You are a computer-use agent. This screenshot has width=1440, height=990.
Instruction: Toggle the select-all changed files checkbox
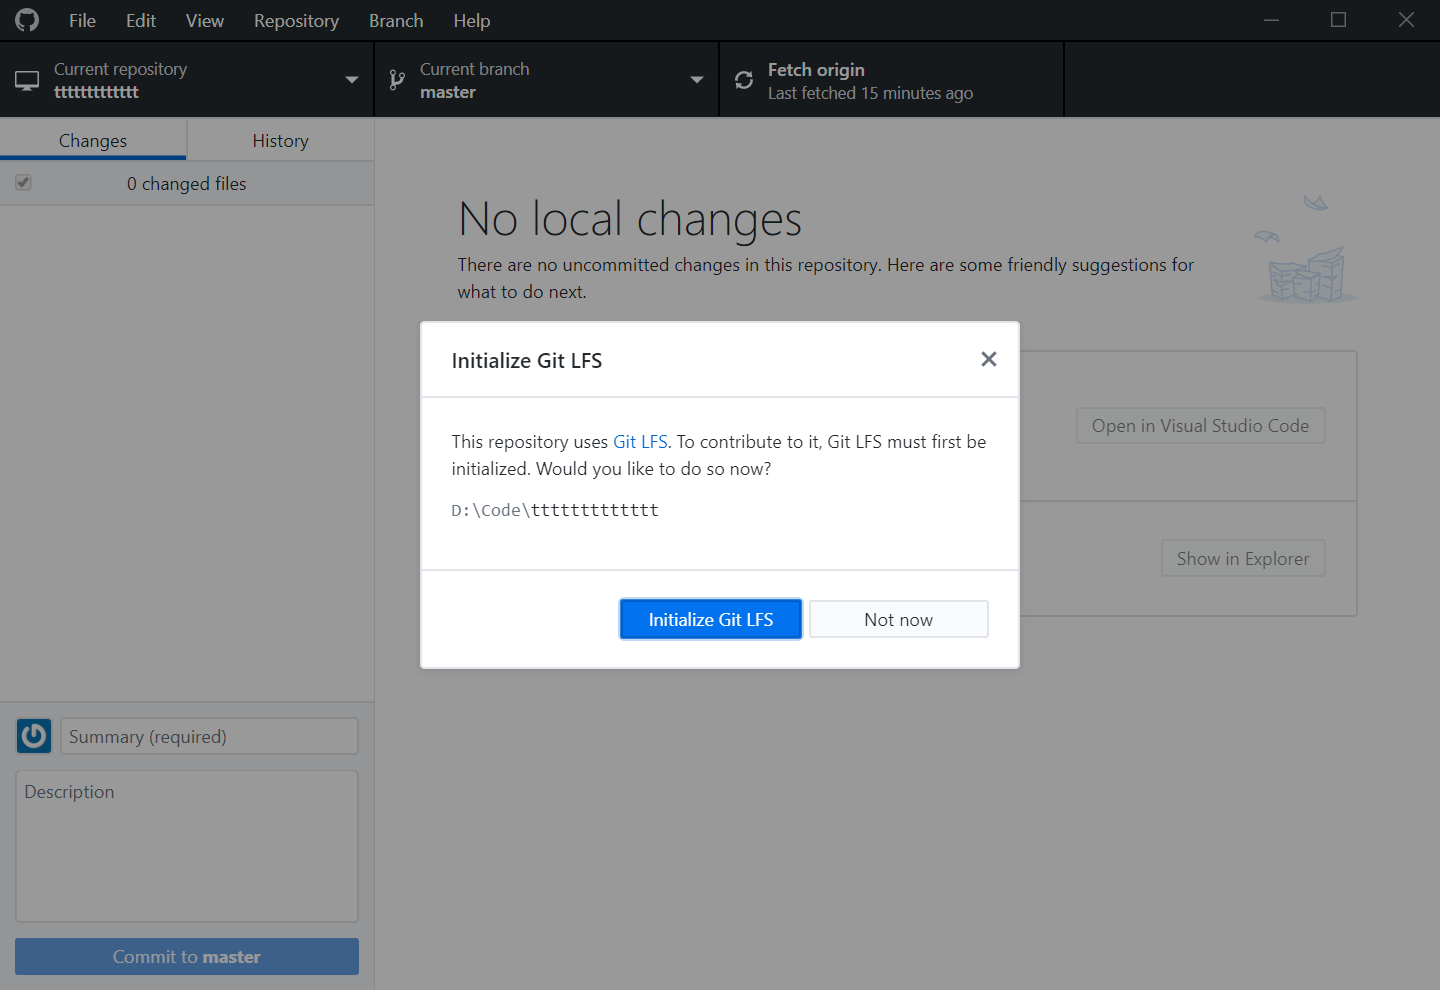(x=23, y=183)
